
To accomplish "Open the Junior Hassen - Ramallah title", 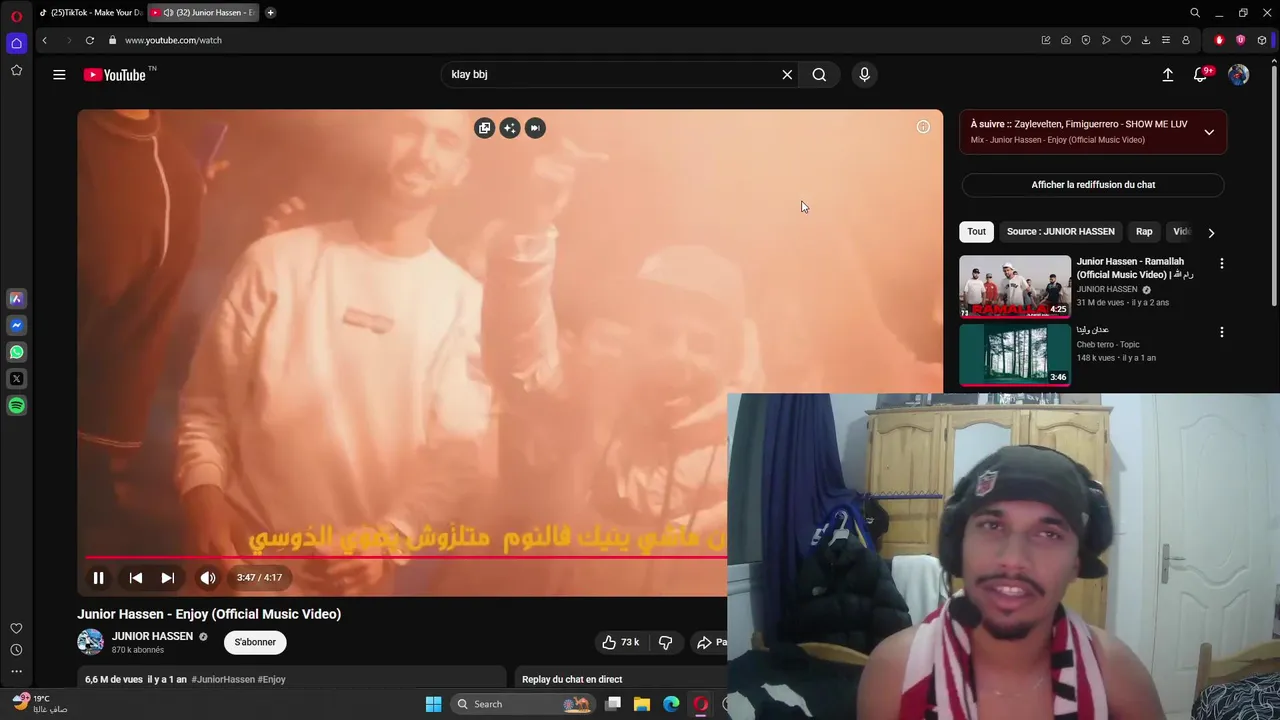I will (x=1134, y=268).
